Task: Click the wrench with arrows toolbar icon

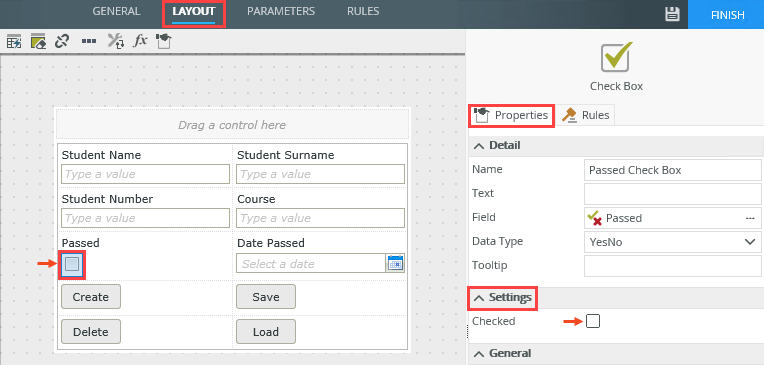Action: coord(116,41)
